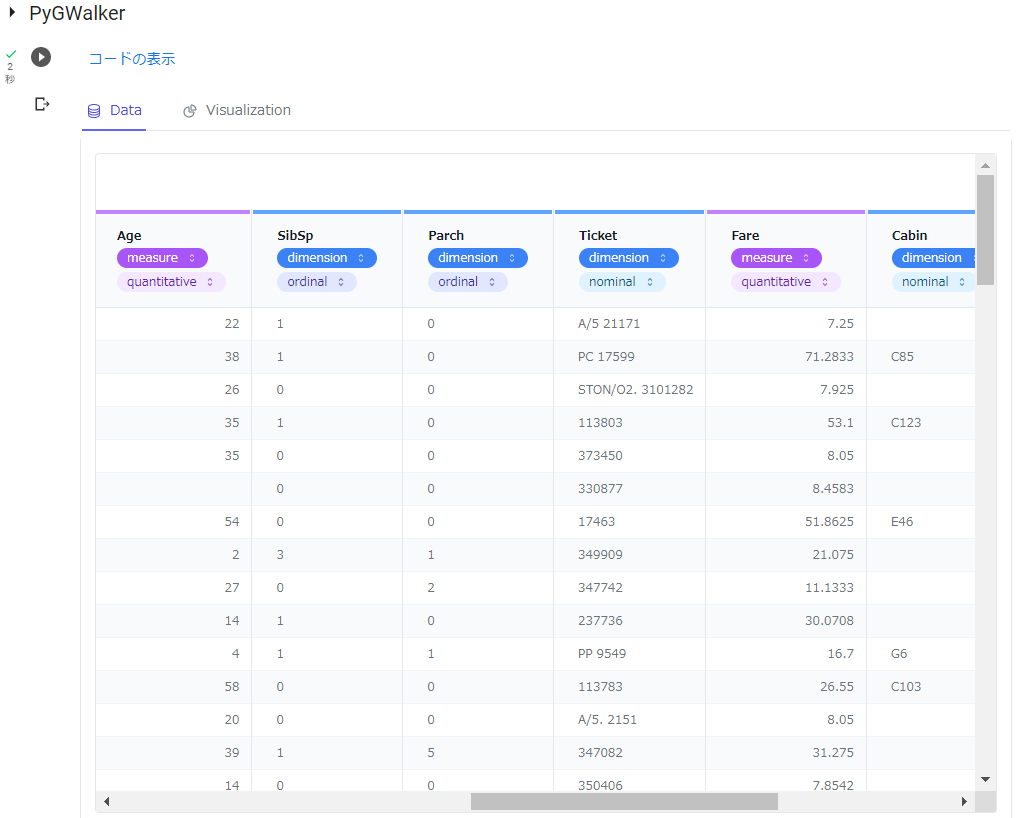This screenshot has width=1026, height=818.
Task: Click the horizontal scrollbar right arrow
Action: (x=964, y=802)
